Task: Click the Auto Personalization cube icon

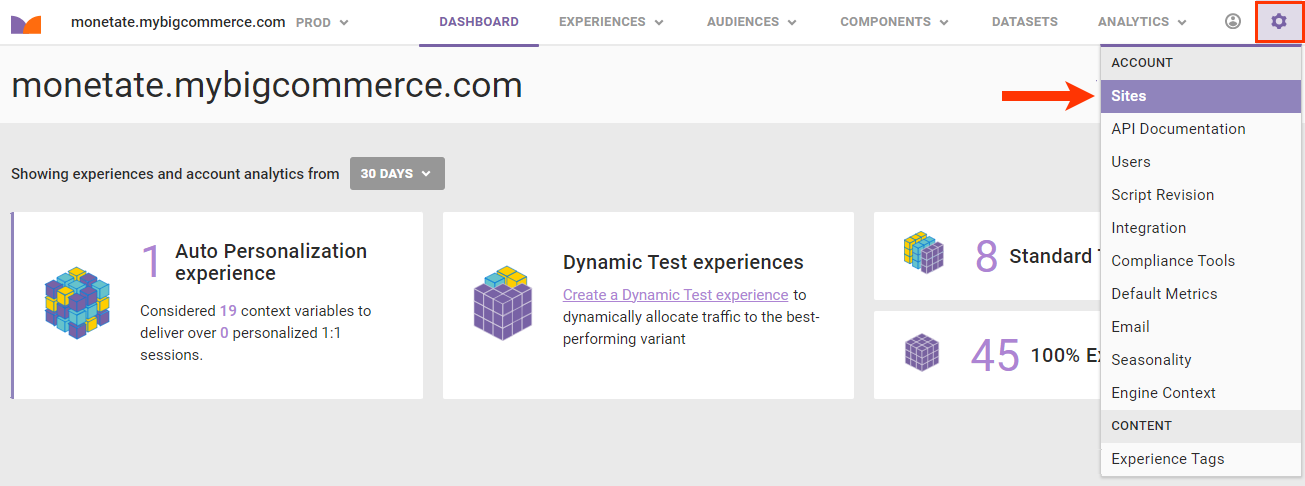Action: tap(75, 301)
